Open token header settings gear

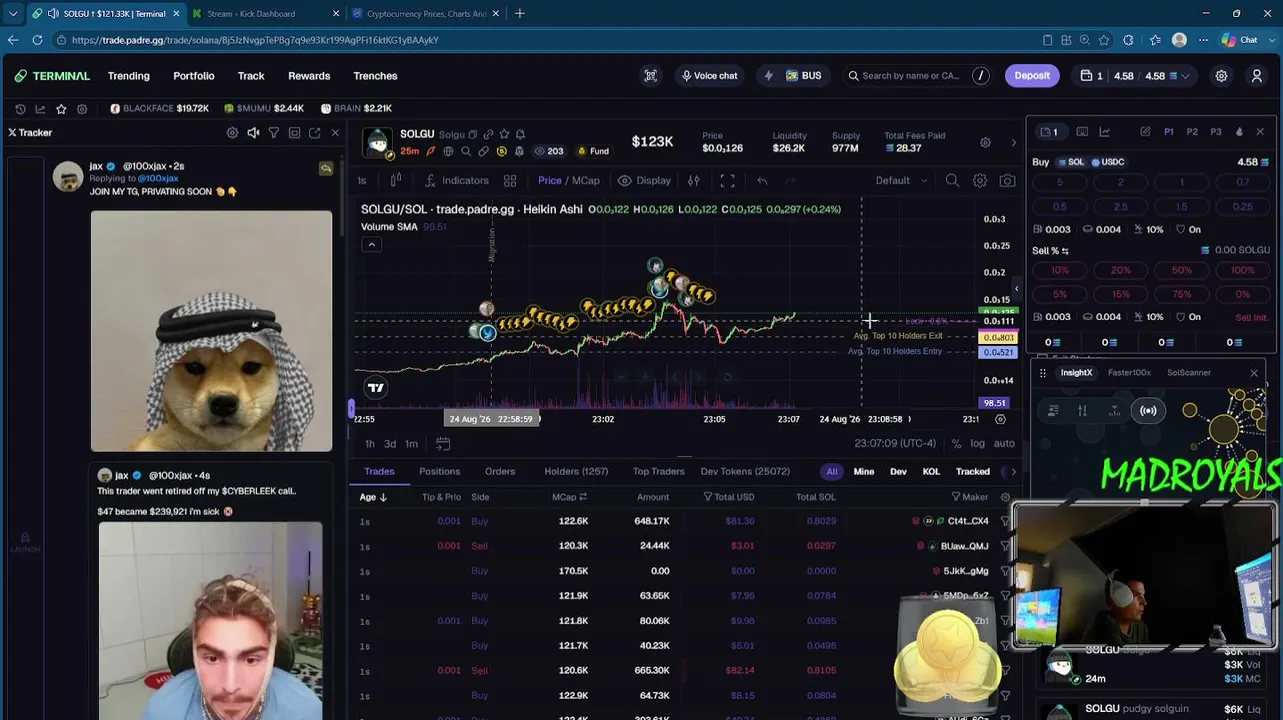[985, 142]
